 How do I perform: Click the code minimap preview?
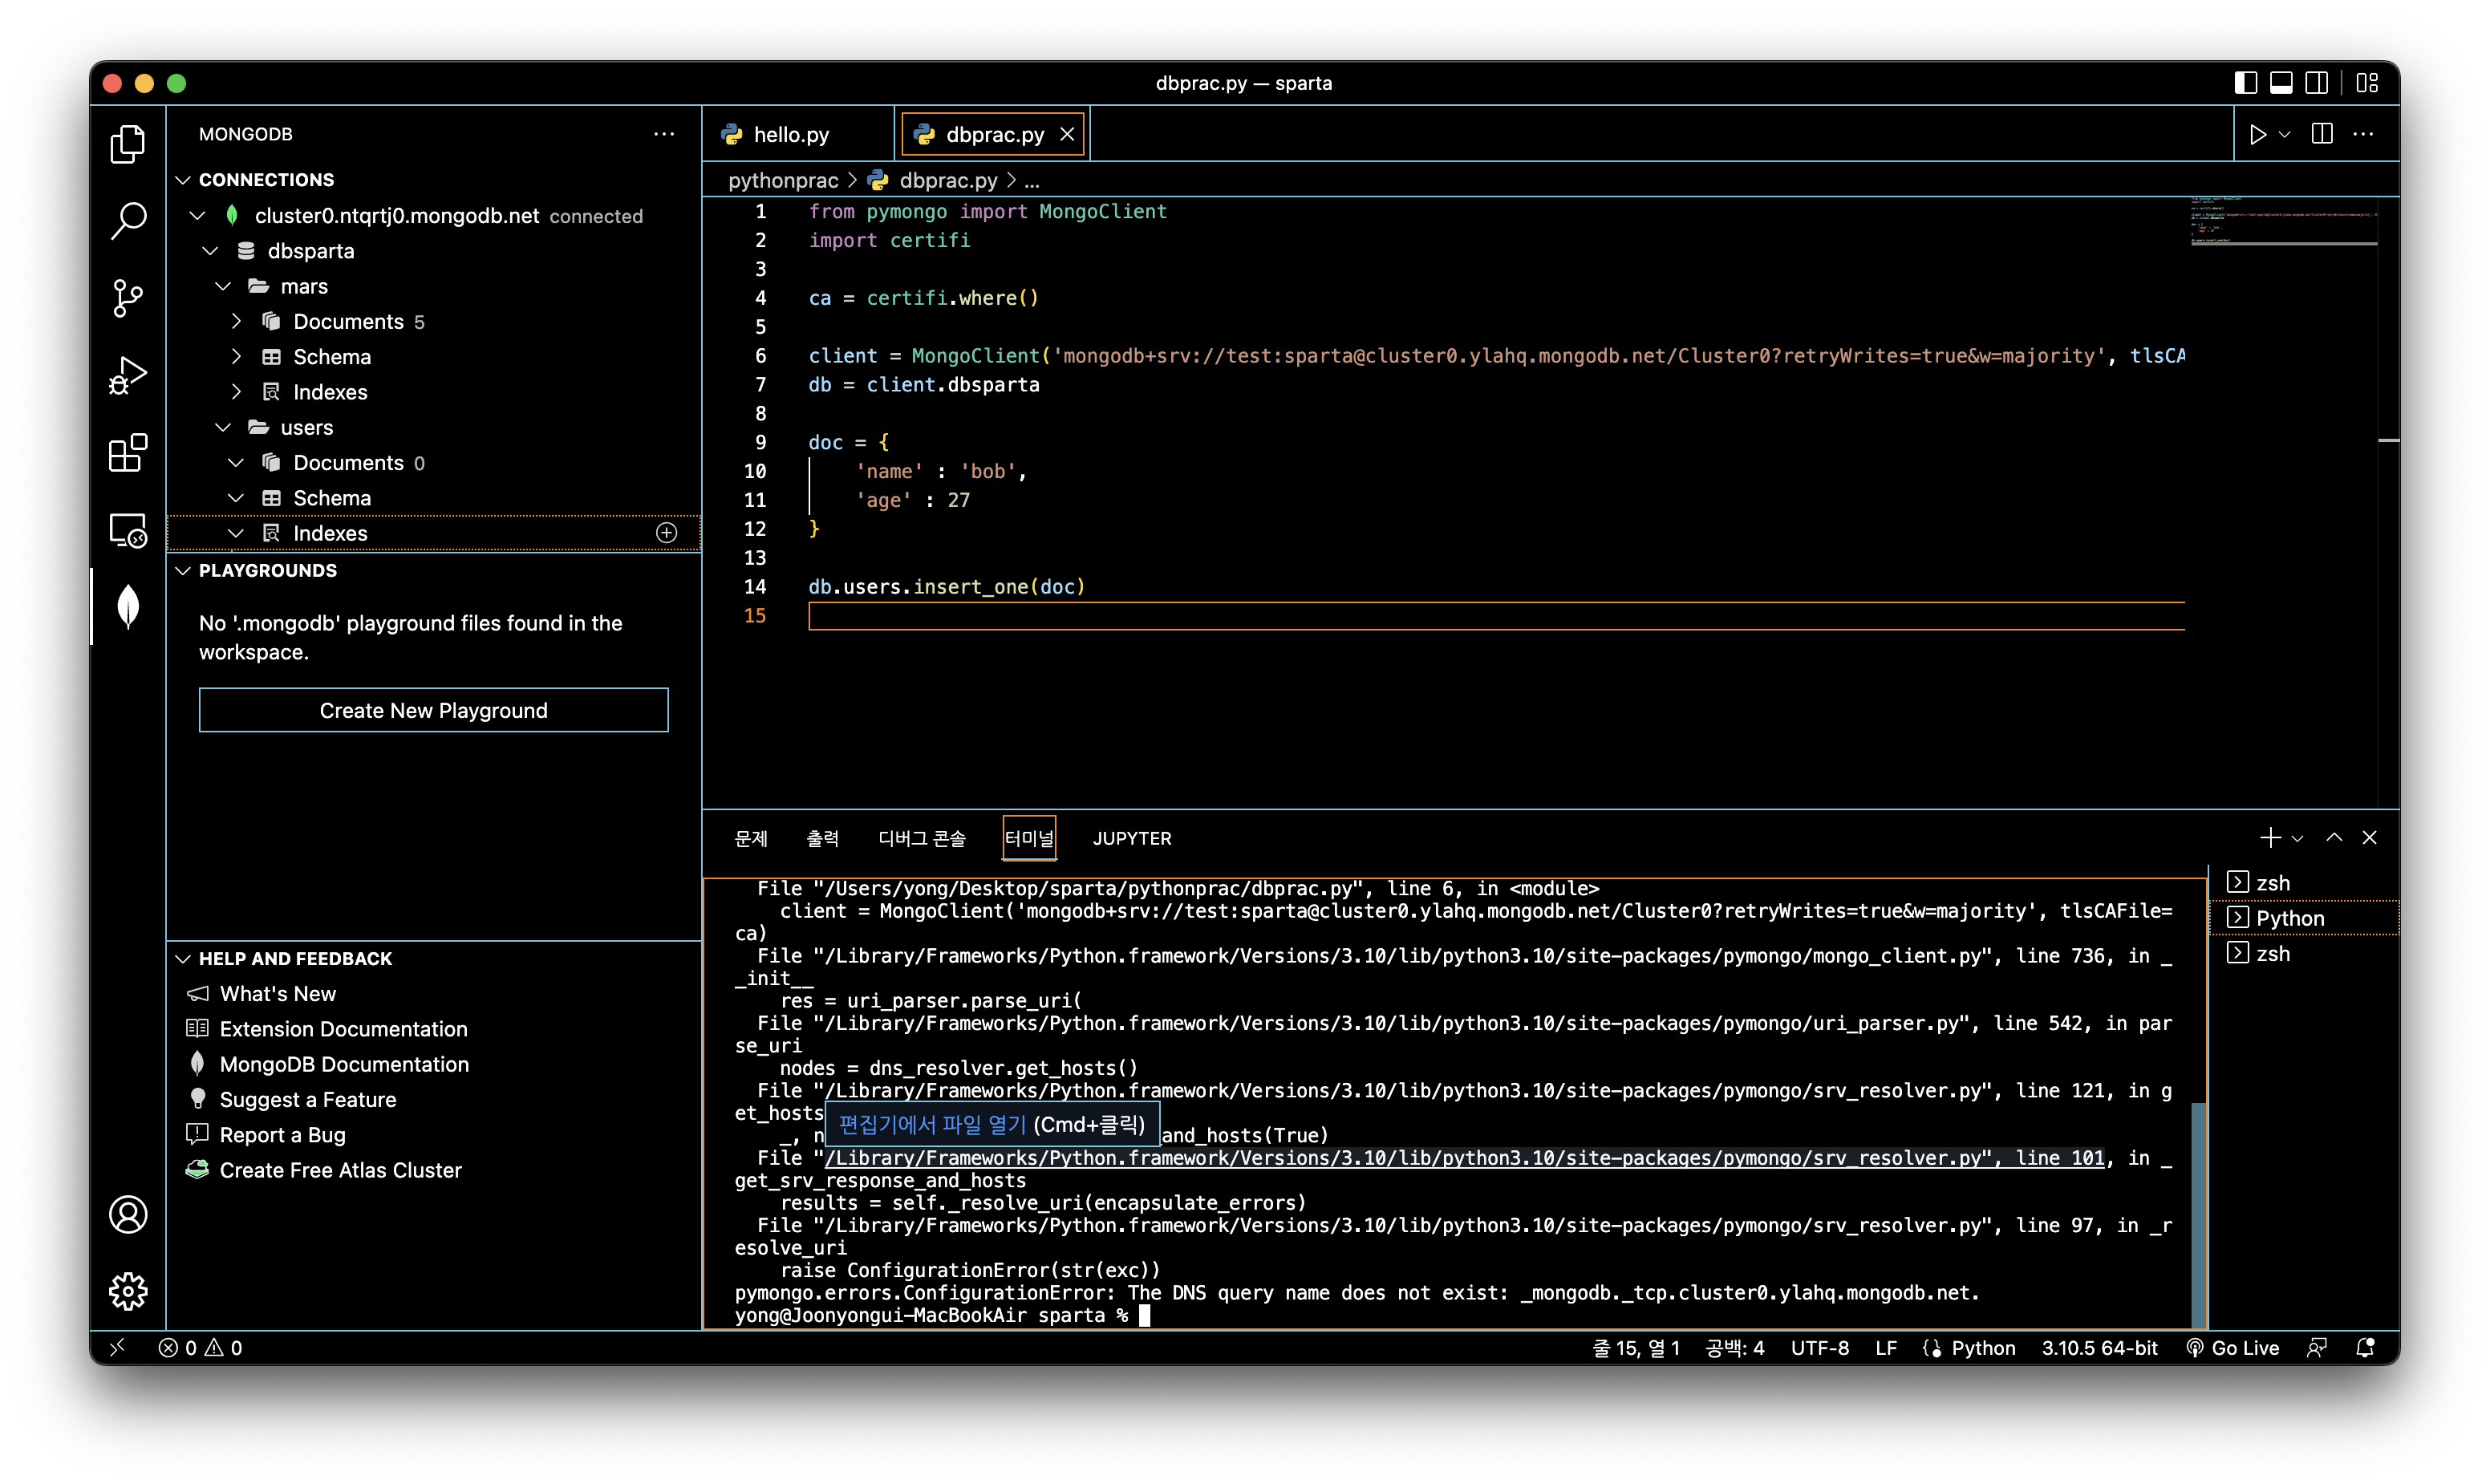[x=2283, y=222]
